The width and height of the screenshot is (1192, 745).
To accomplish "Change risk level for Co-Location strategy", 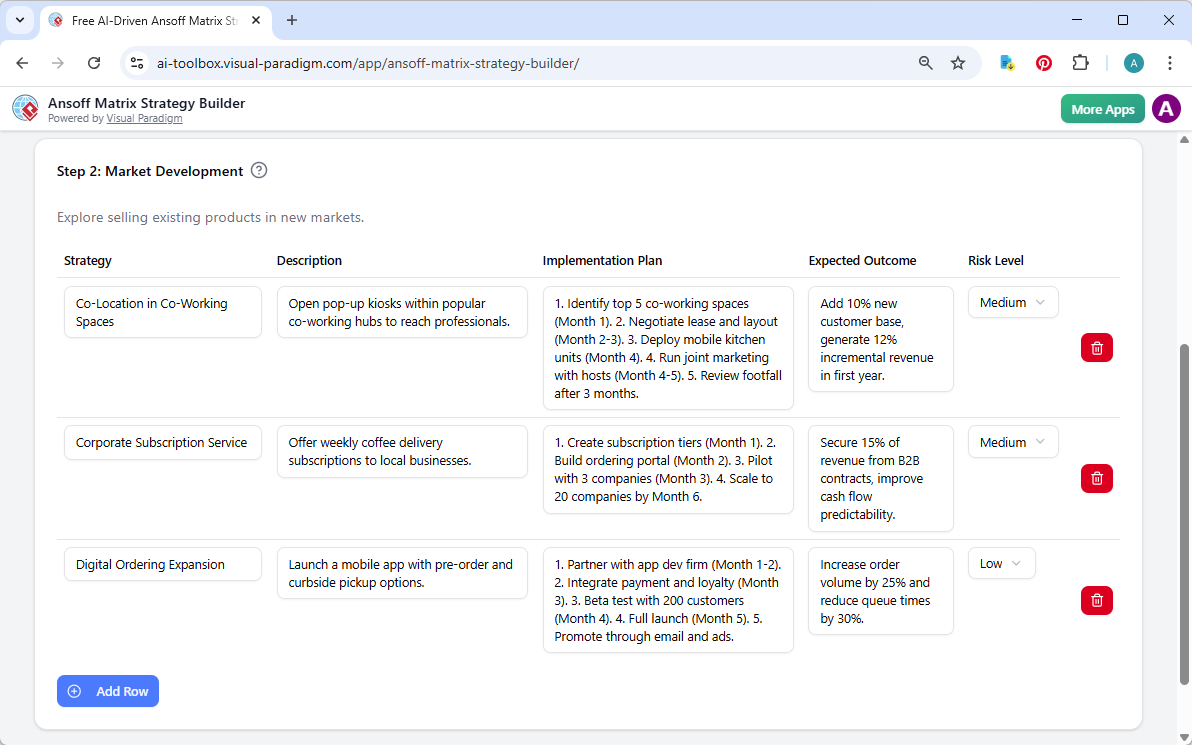I will click(1013, 302).
